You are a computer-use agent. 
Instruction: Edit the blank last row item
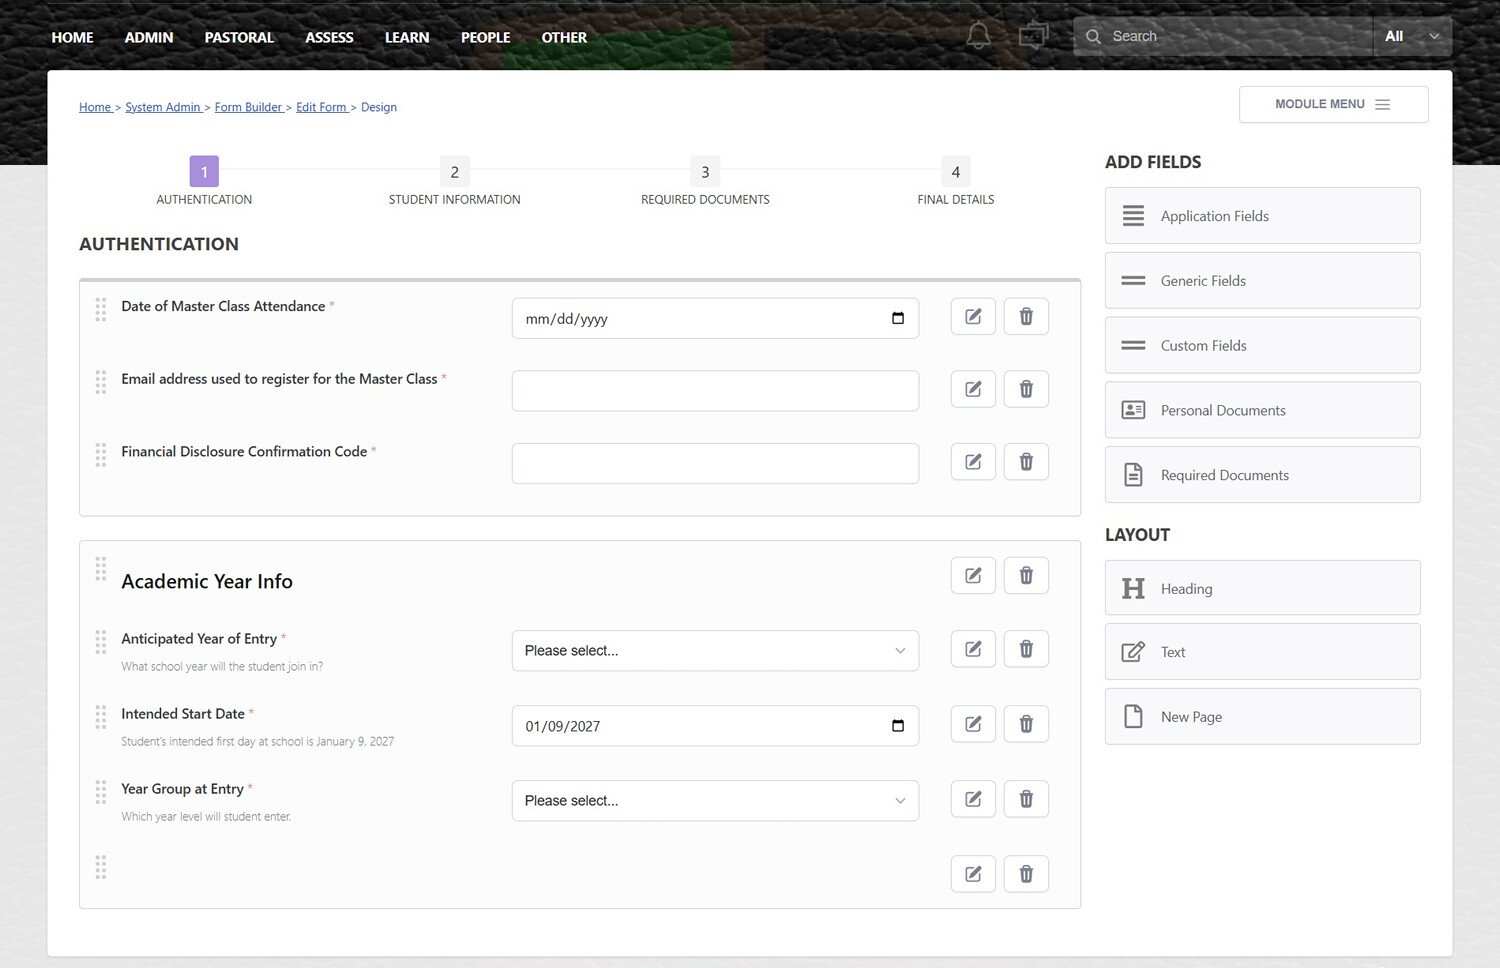(x=973, y=874)
